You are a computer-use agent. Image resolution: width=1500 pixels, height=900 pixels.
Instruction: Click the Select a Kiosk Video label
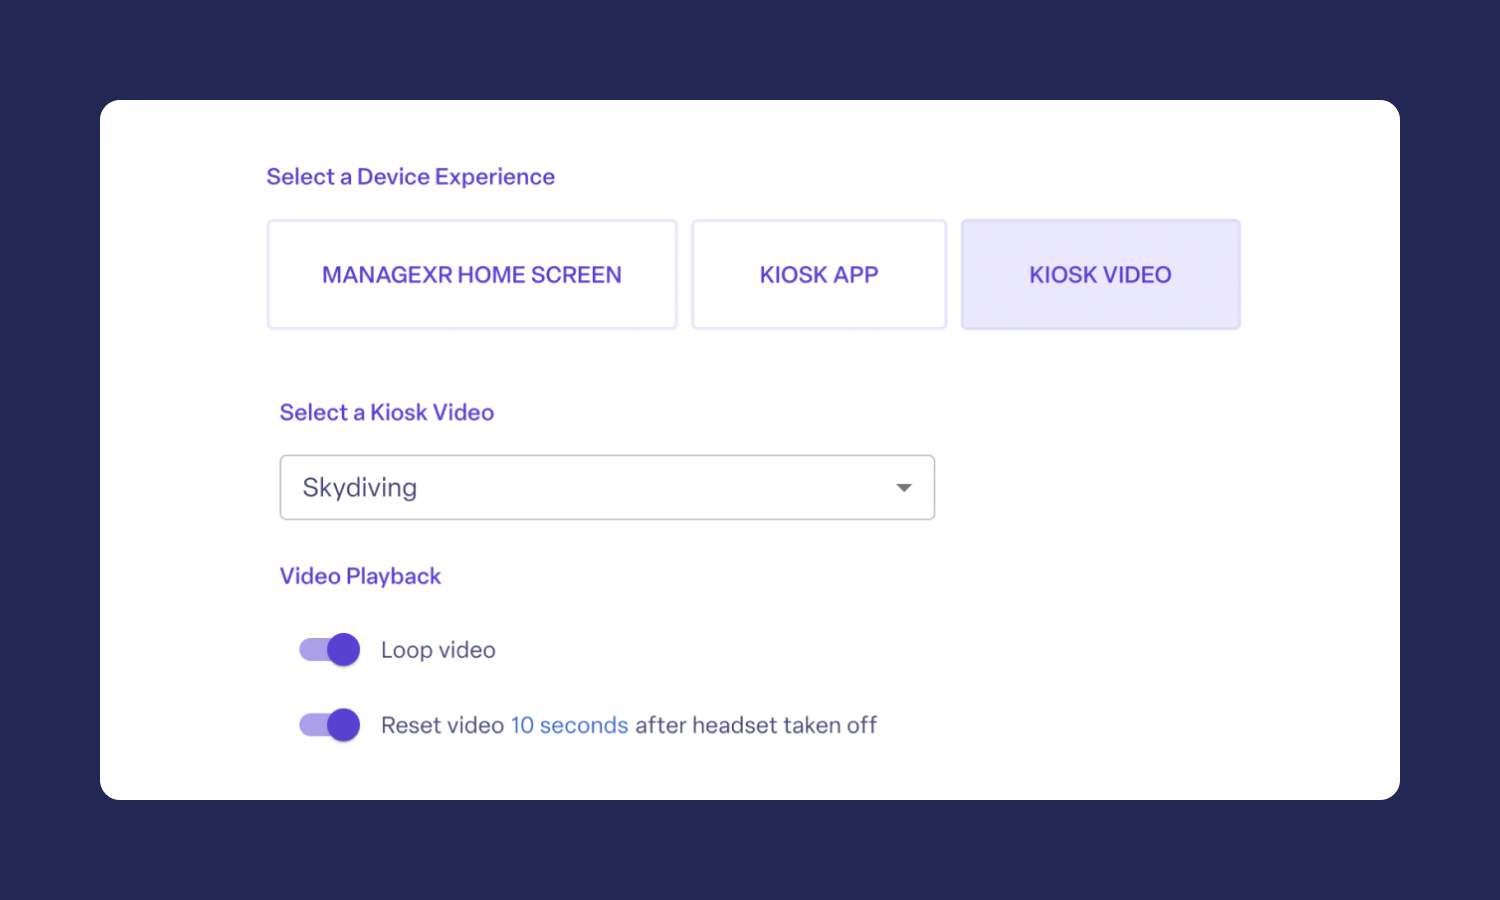[x=387, y=412]
